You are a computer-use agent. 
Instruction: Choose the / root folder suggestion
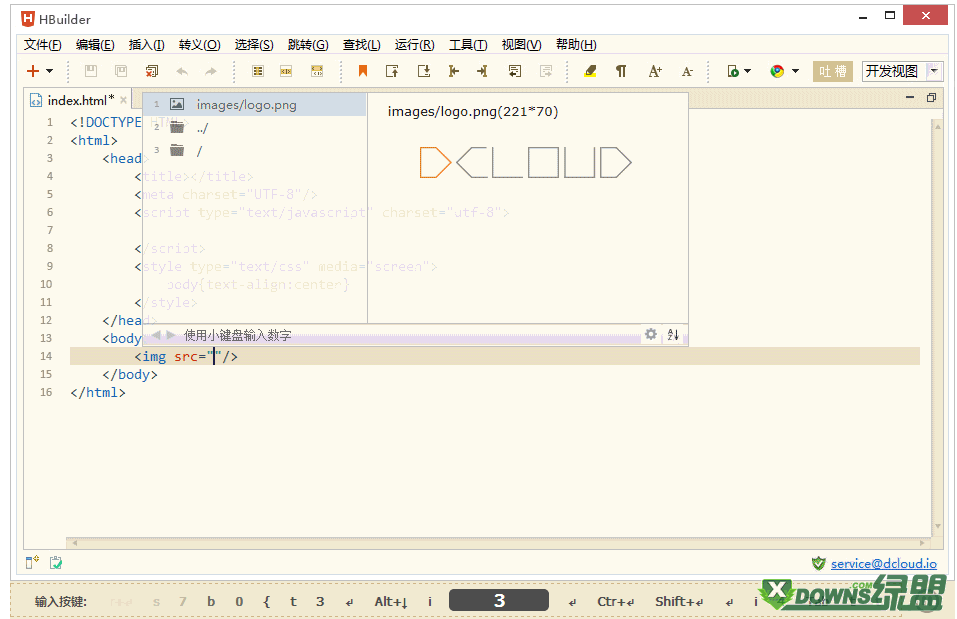pyautogui.click(x=255, y=151)
